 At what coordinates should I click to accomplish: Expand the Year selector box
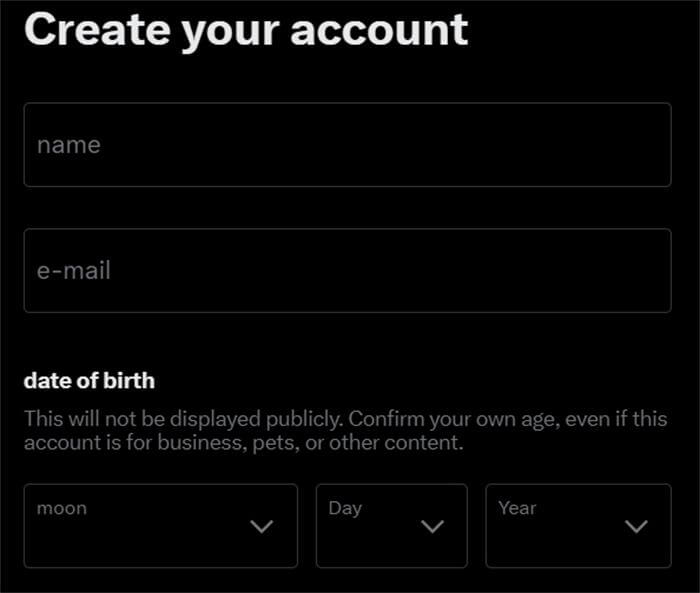pyautogui.click(x=578, y=526)
